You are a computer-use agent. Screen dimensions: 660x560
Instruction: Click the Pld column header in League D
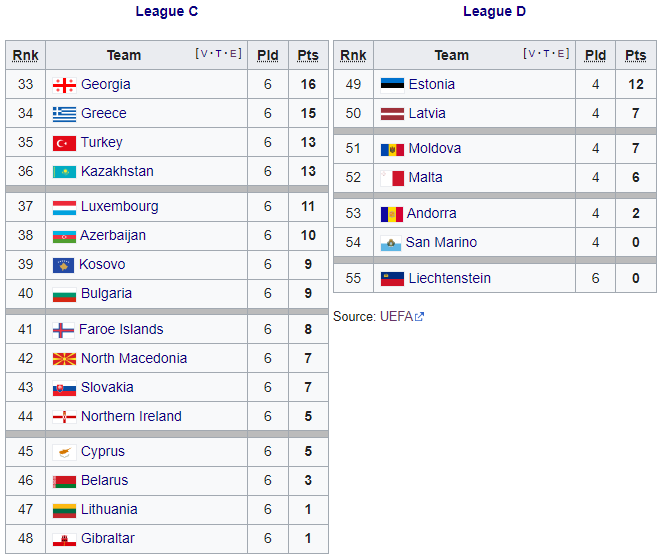(x=596, y=56)
